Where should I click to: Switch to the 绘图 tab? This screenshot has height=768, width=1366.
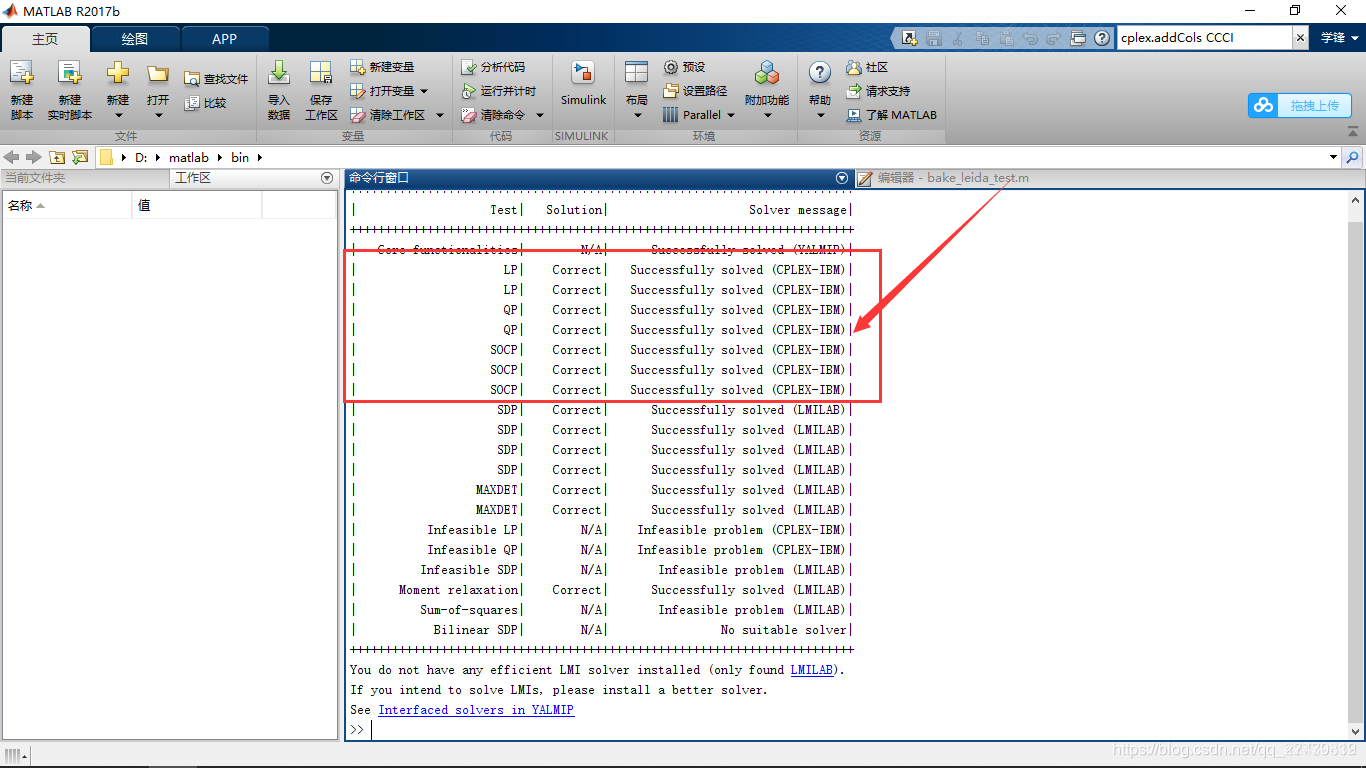135,39
